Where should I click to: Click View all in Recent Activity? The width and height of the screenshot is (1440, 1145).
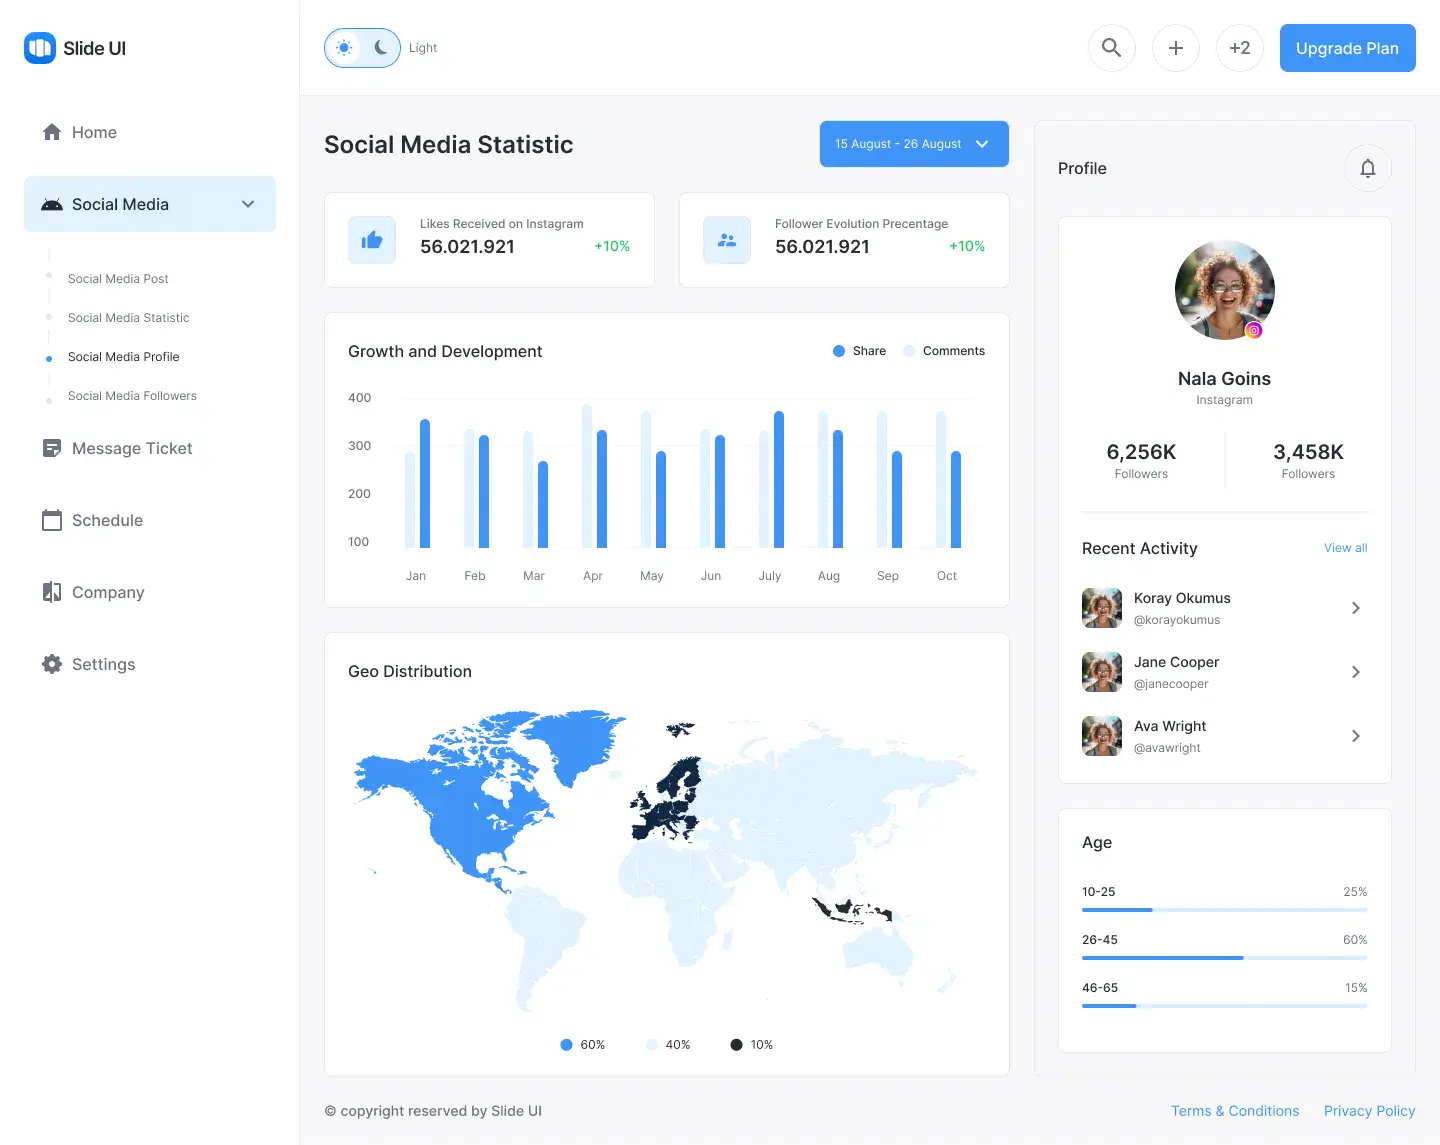click(1346, 548)
